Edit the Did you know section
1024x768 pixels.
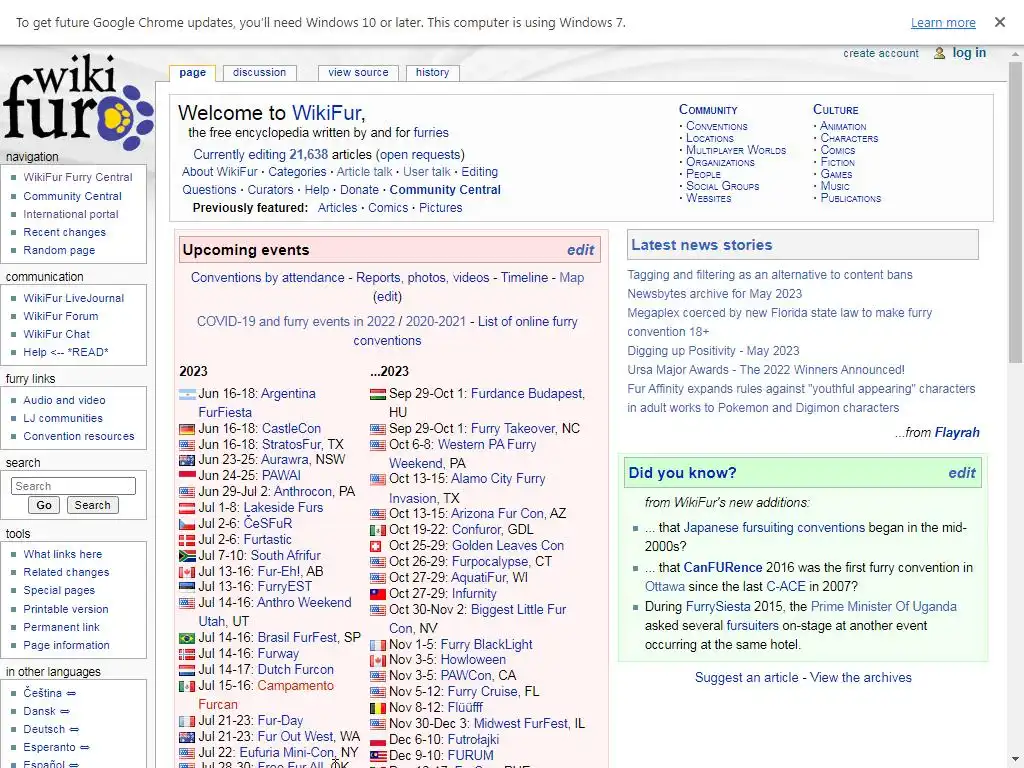point(961,473)
